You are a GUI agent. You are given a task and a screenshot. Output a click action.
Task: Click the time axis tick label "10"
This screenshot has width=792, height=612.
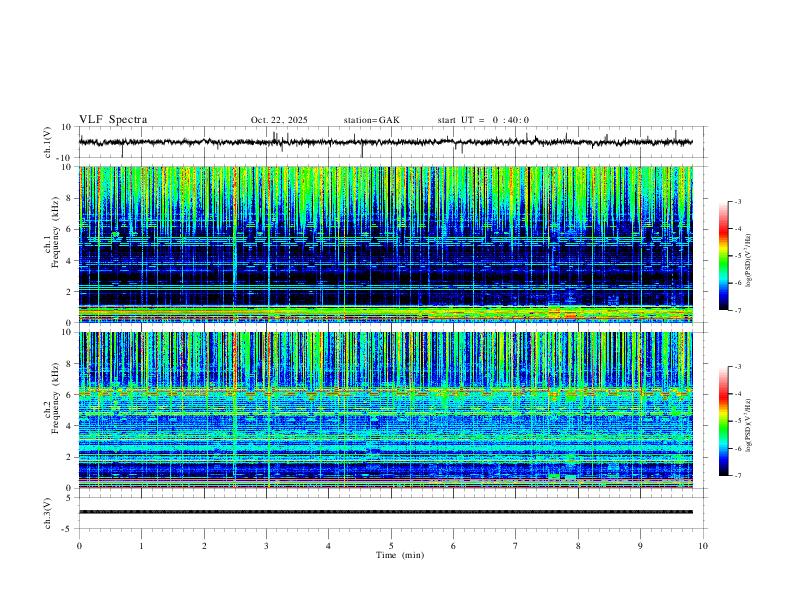703,546
